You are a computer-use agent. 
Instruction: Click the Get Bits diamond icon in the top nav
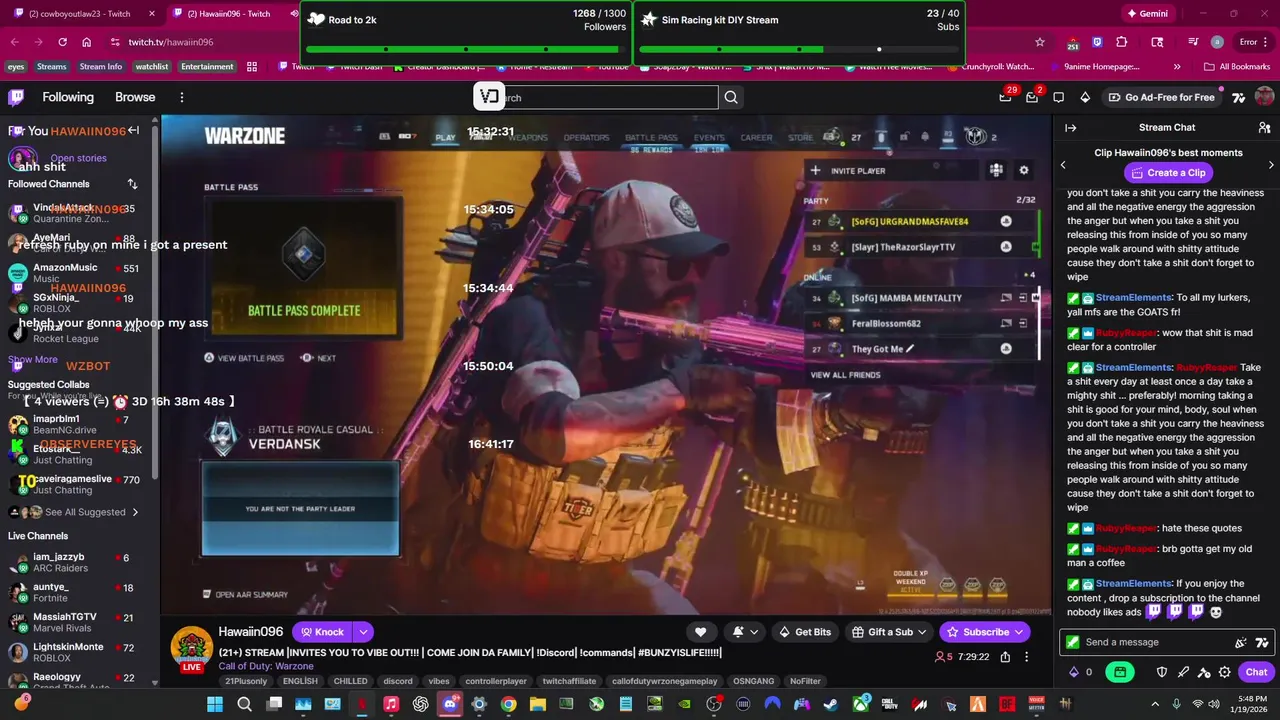[x=1085, y=97]
